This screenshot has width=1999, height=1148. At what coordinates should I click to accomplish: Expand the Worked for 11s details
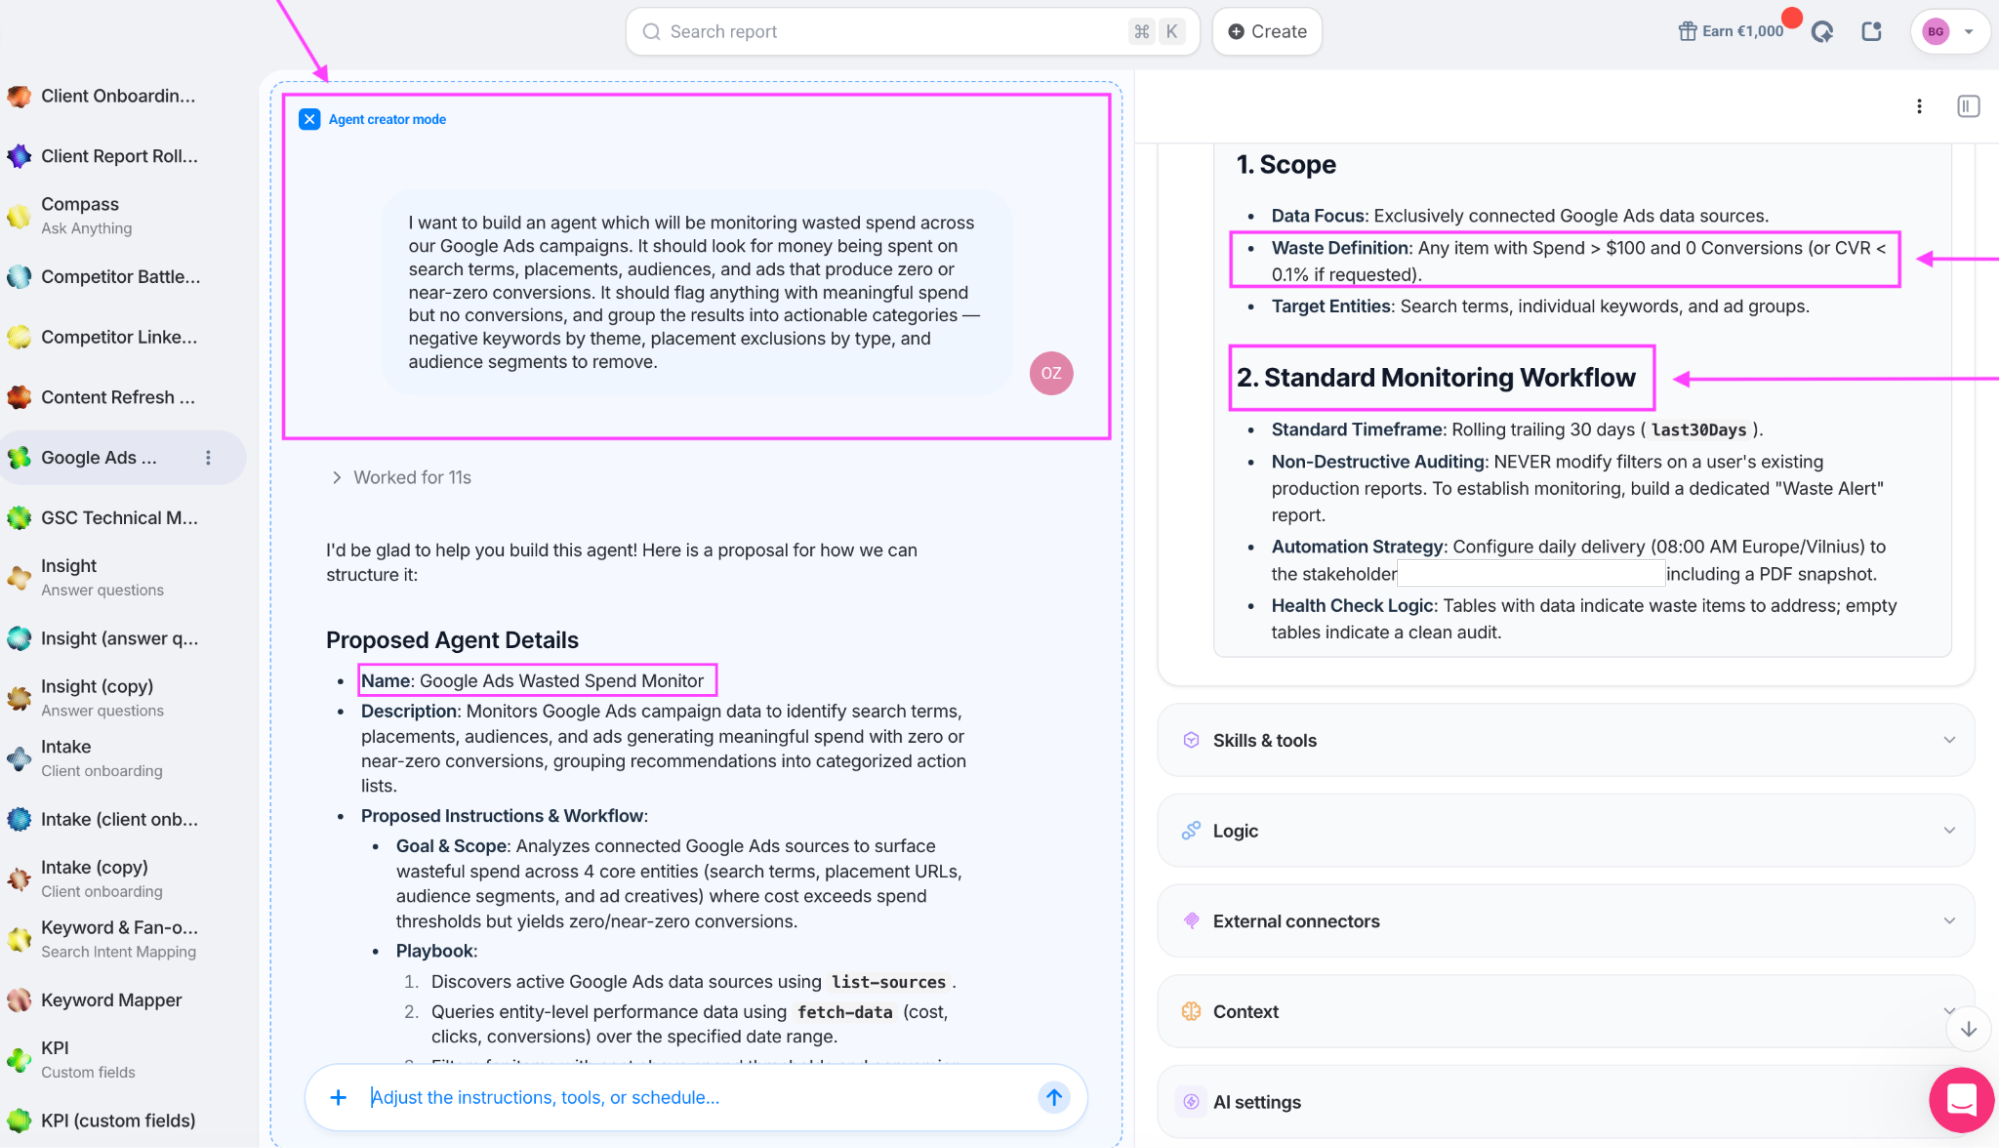pos(401,478)
